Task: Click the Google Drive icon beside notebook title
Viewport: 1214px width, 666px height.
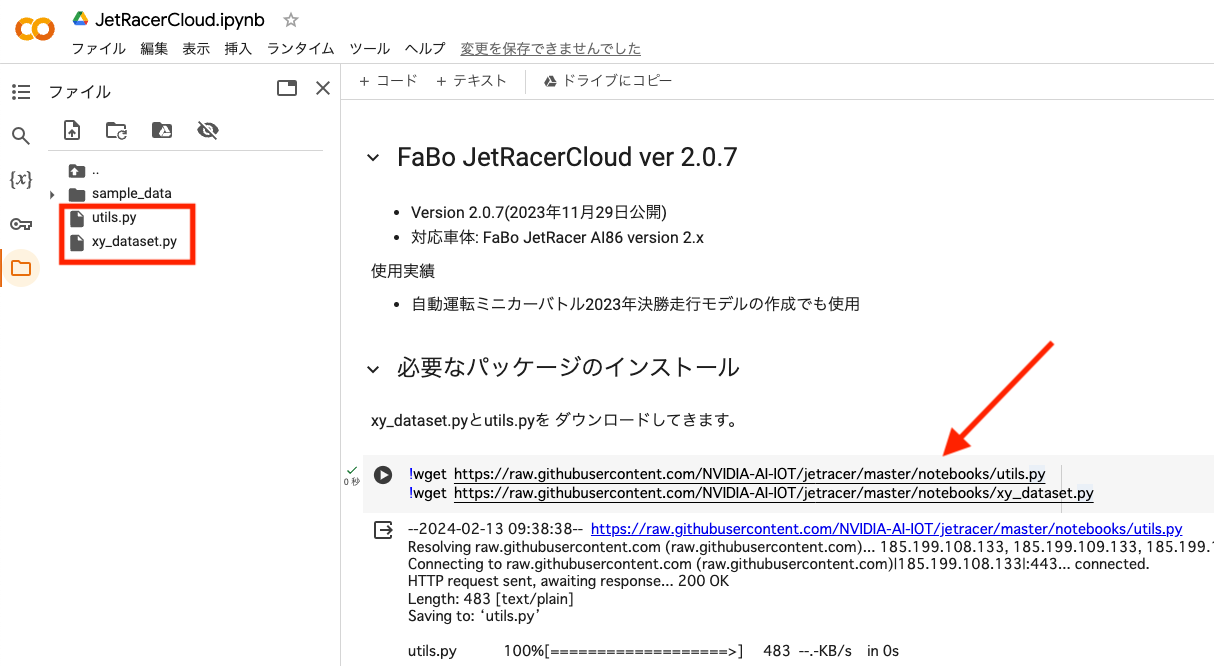Action: tap(81, 20)
